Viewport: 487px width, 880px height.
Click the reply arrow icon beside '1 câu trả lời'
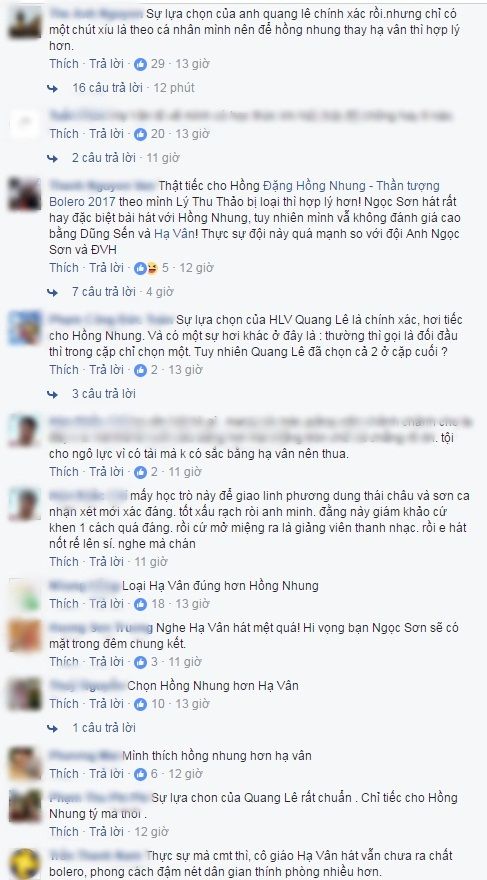point(53,728)
